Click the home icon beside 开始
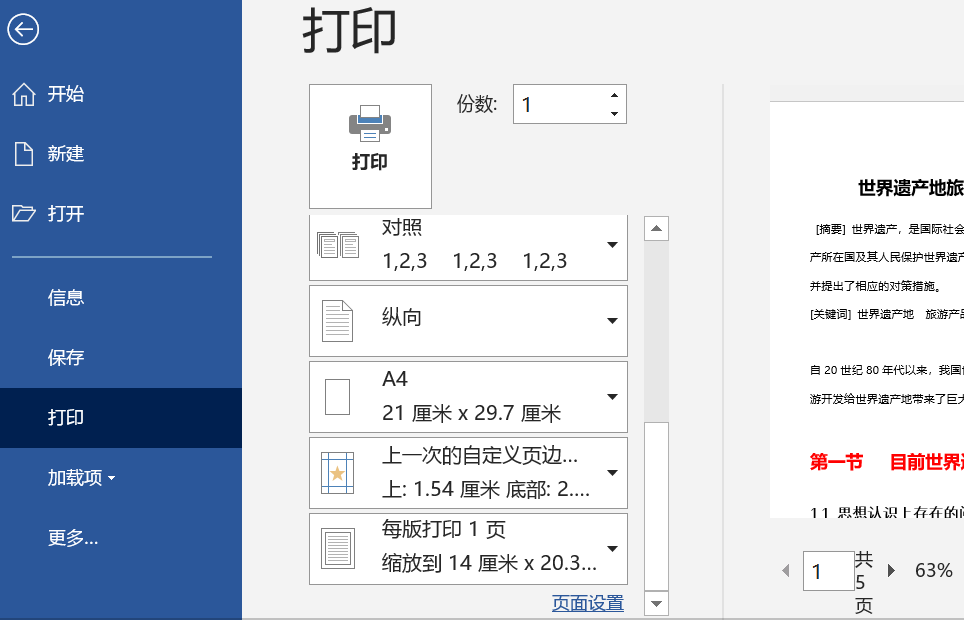 (x=23, y=94)
